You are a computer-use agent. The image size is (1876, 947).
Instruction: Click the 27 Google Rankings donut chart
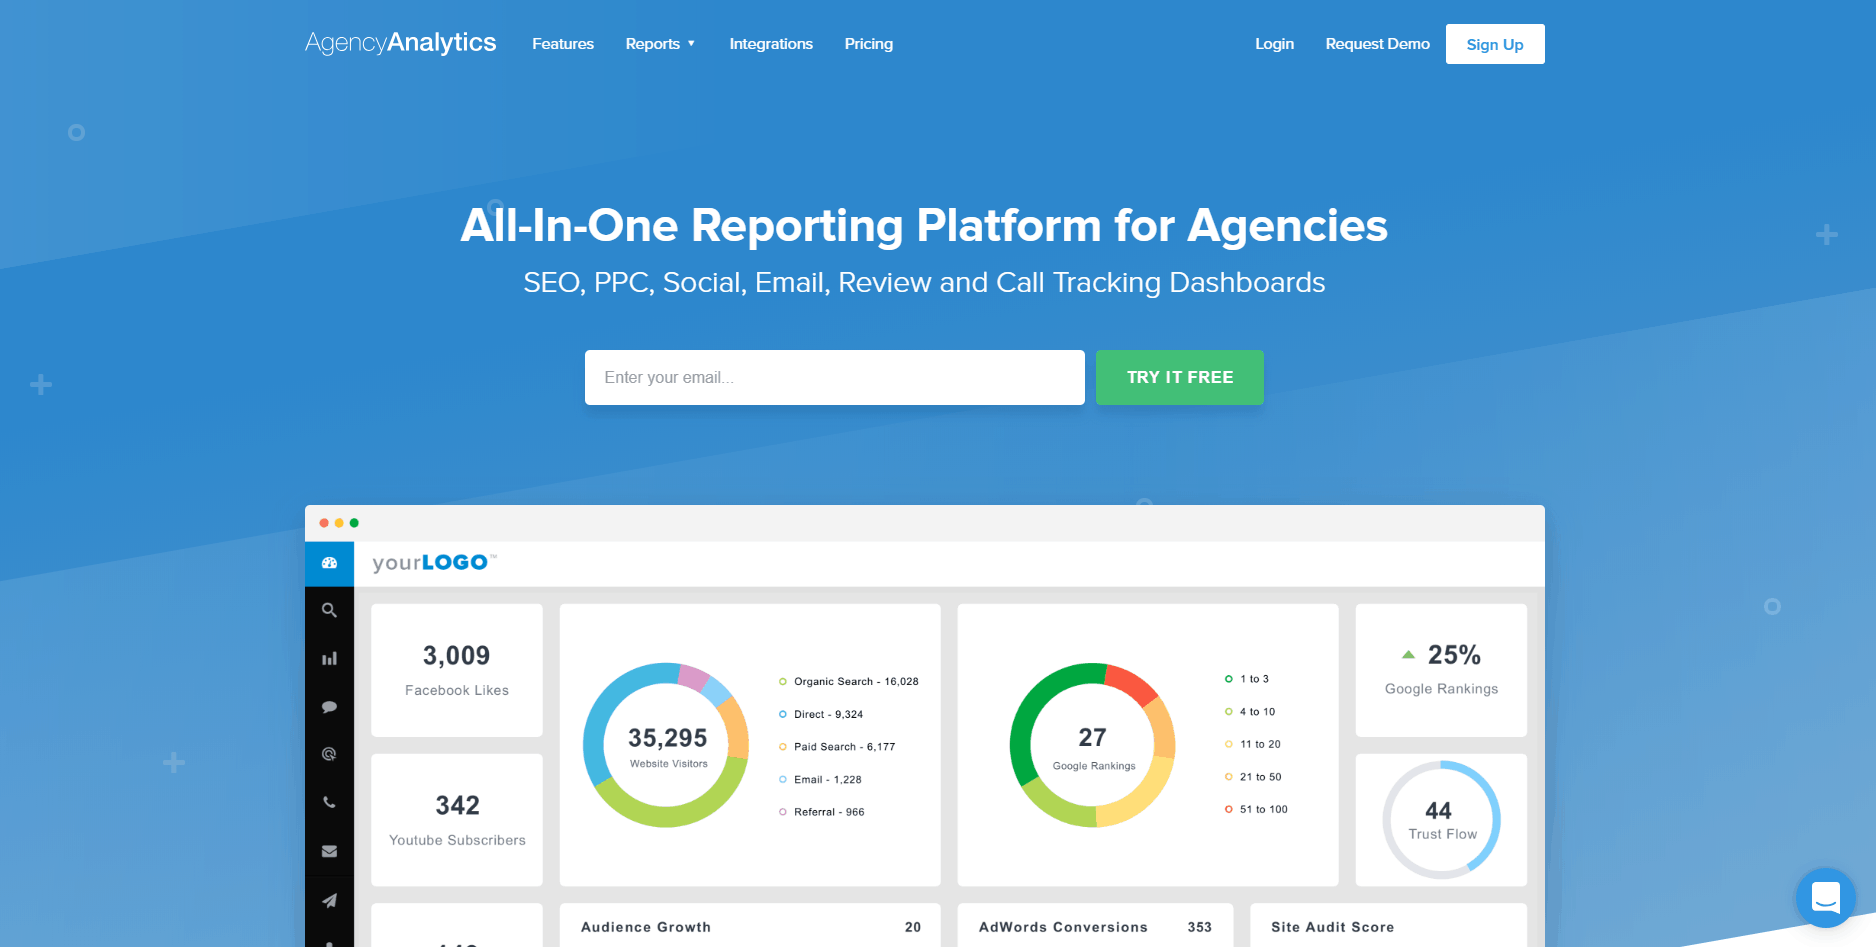[1093, 745]
